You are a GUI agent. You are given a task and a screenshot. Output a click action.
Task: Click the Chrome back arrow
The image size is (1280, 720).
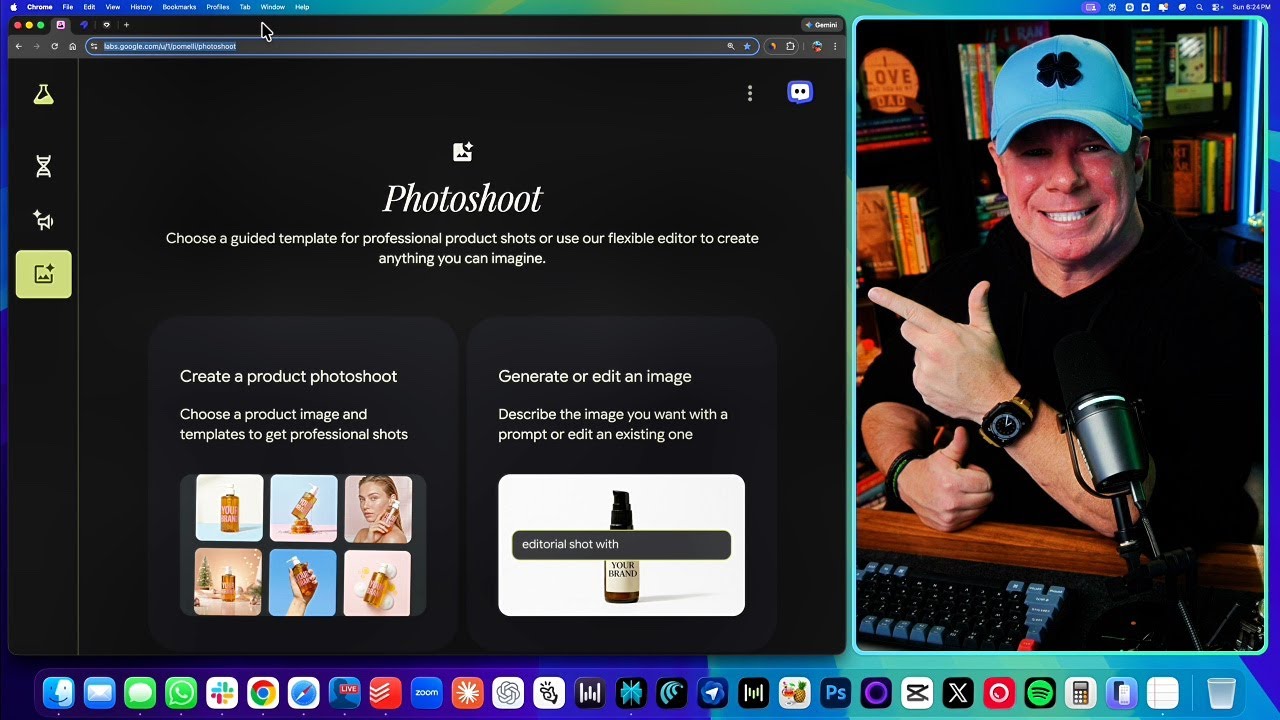click(18, 46)
